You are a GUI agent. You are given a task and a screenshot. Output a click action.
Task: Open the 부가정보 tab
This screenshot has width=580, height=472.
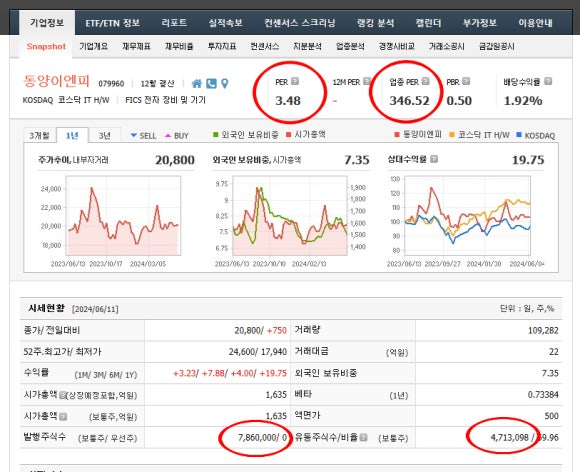(x=480, y=23)
